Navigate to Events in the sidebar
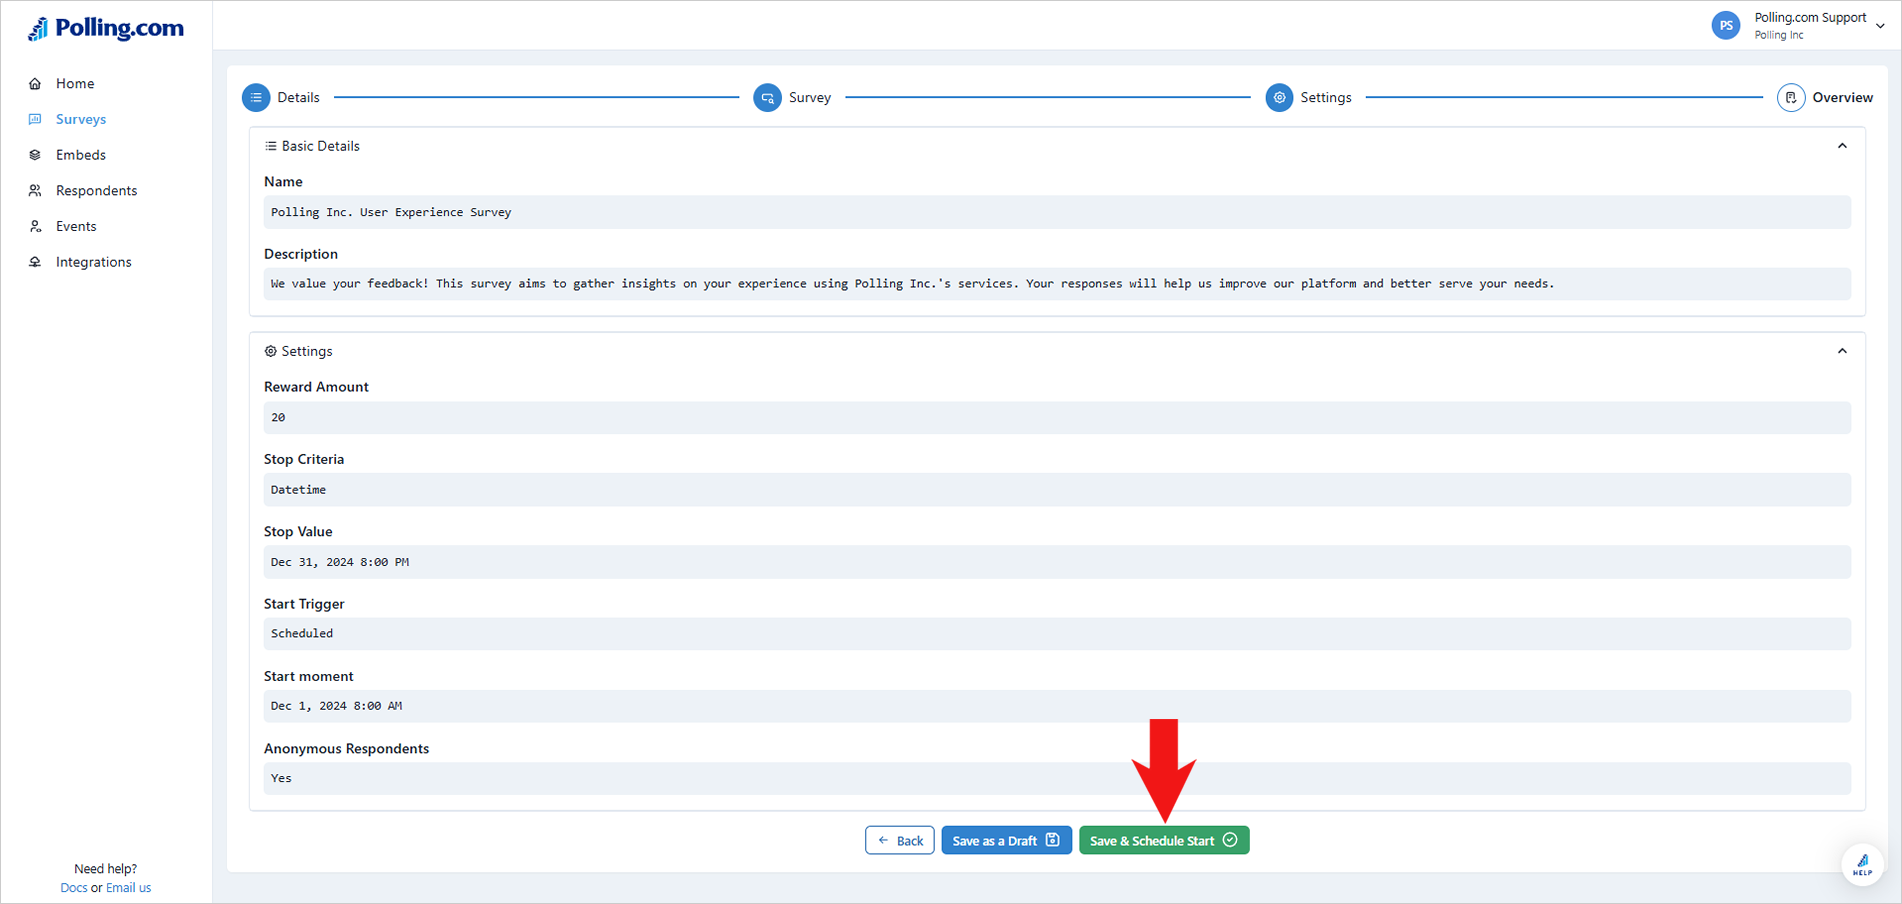The image size is (1902, 904). coord(76,226)
